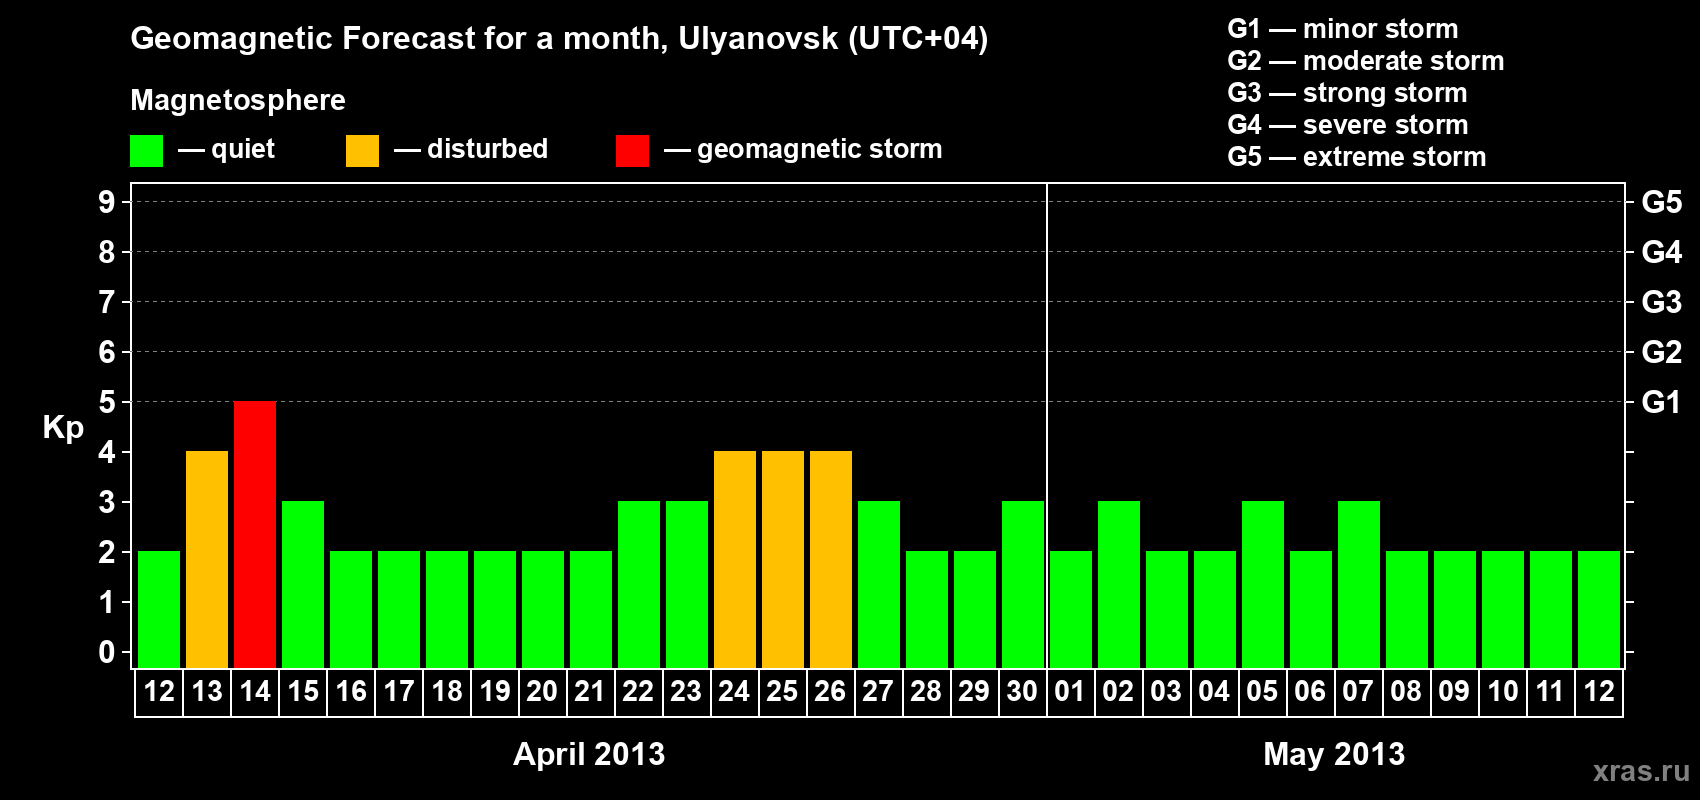Click the Magnetosphere heading

click(238, 101)
